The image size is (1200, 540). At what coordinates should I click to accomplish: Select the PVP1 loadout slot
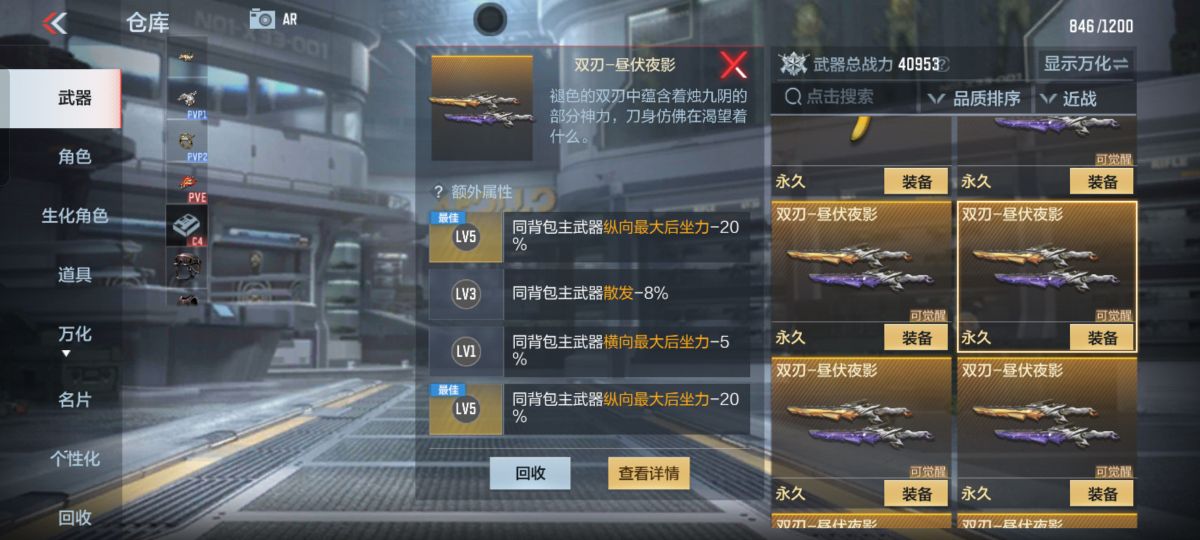187,100
